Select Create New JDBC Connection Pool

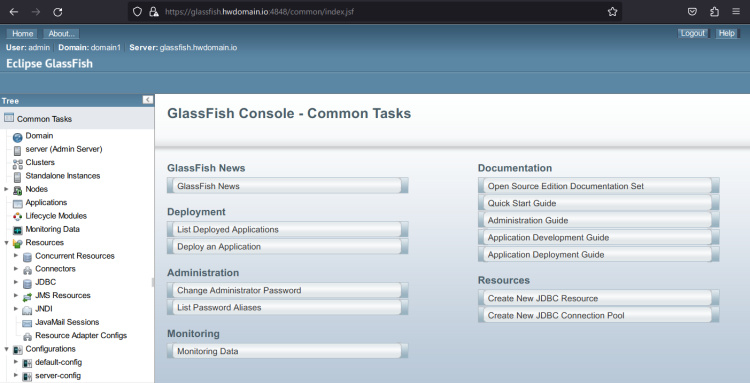(598, 316)
